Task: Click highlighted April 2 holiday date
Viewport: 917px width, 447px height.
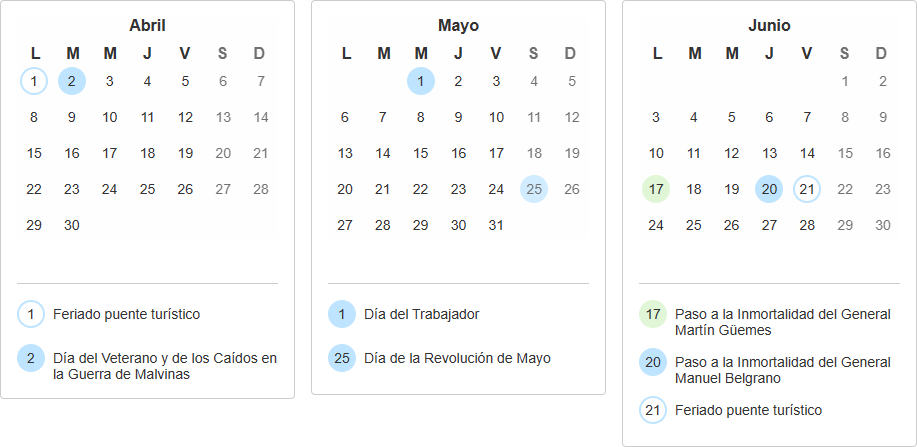Action: click(72, 81)
